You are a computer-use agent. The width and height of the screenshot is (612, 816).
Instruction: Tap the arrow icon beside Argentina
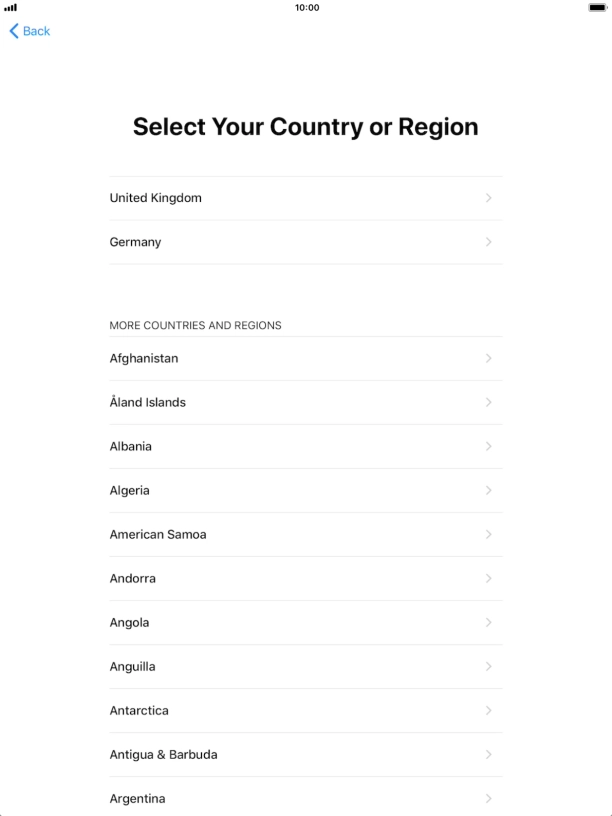488,798
